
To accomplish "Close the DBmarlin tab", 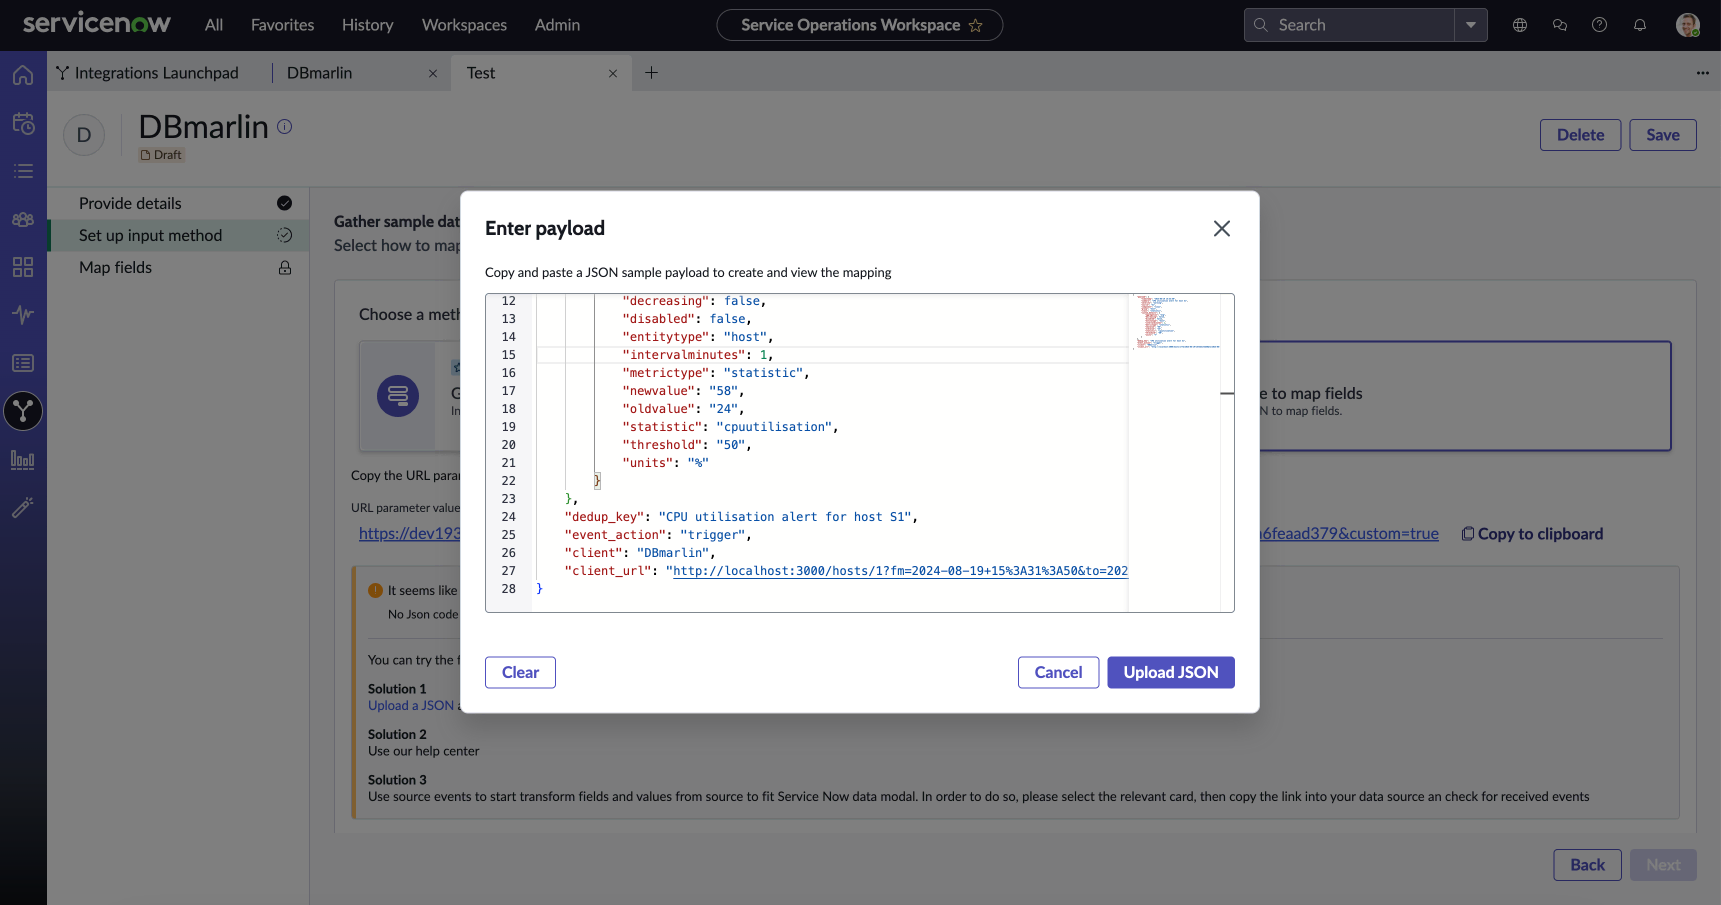I will pyautogui.click(x=433, y=73).
